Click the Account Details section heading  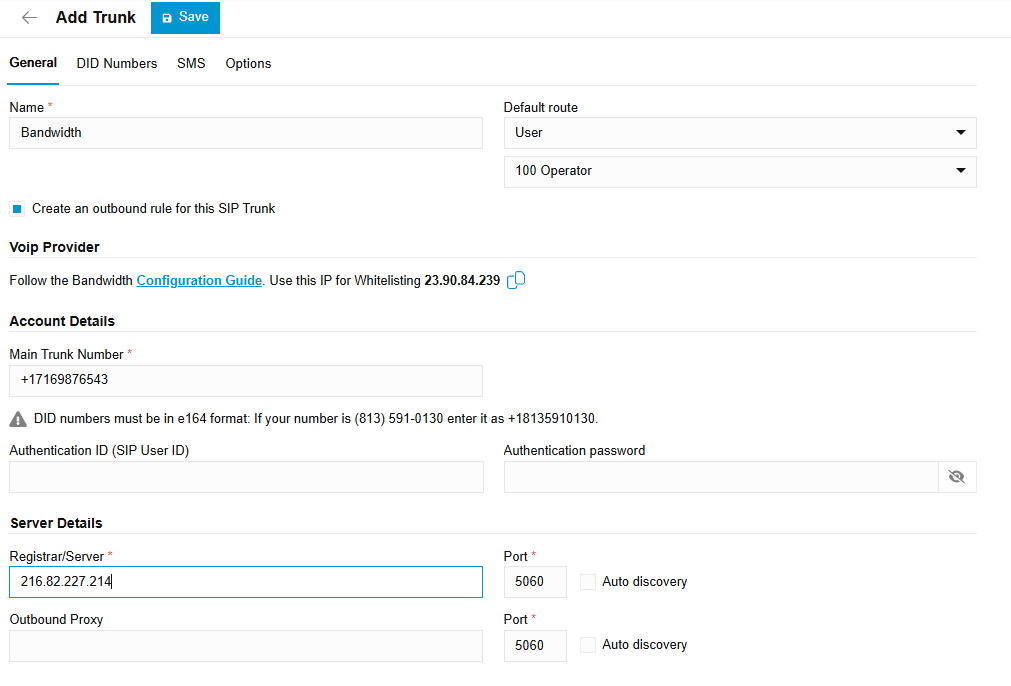point(62,321)
